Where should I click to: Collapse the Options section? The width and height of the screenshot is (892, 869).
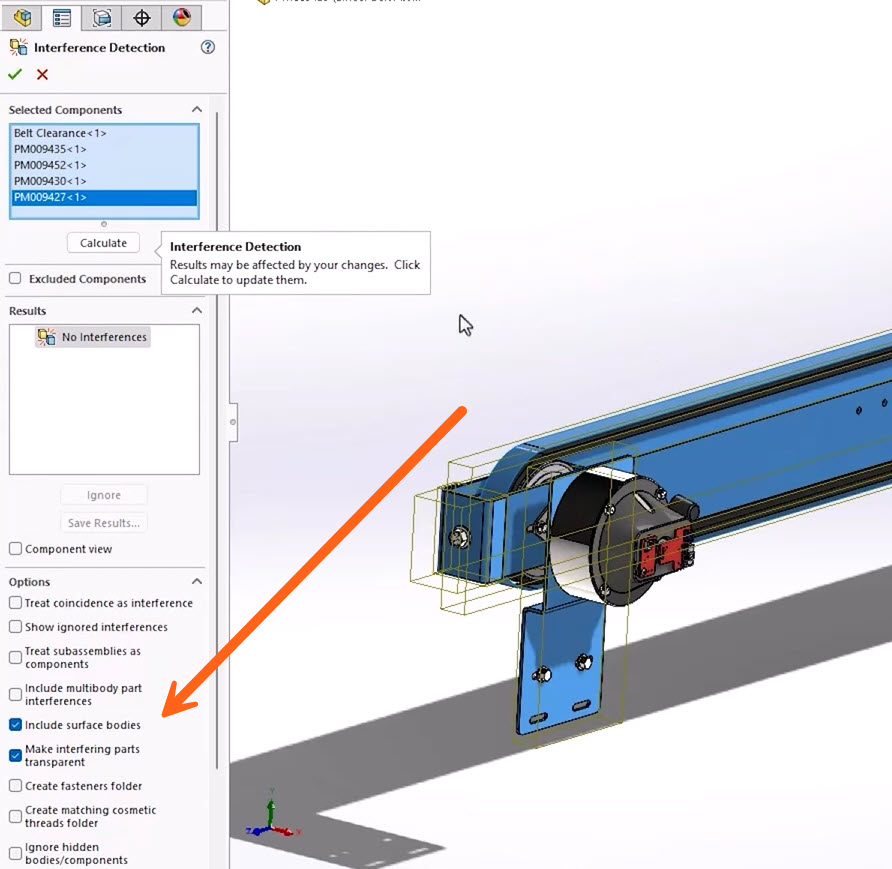tap(197, 582)
